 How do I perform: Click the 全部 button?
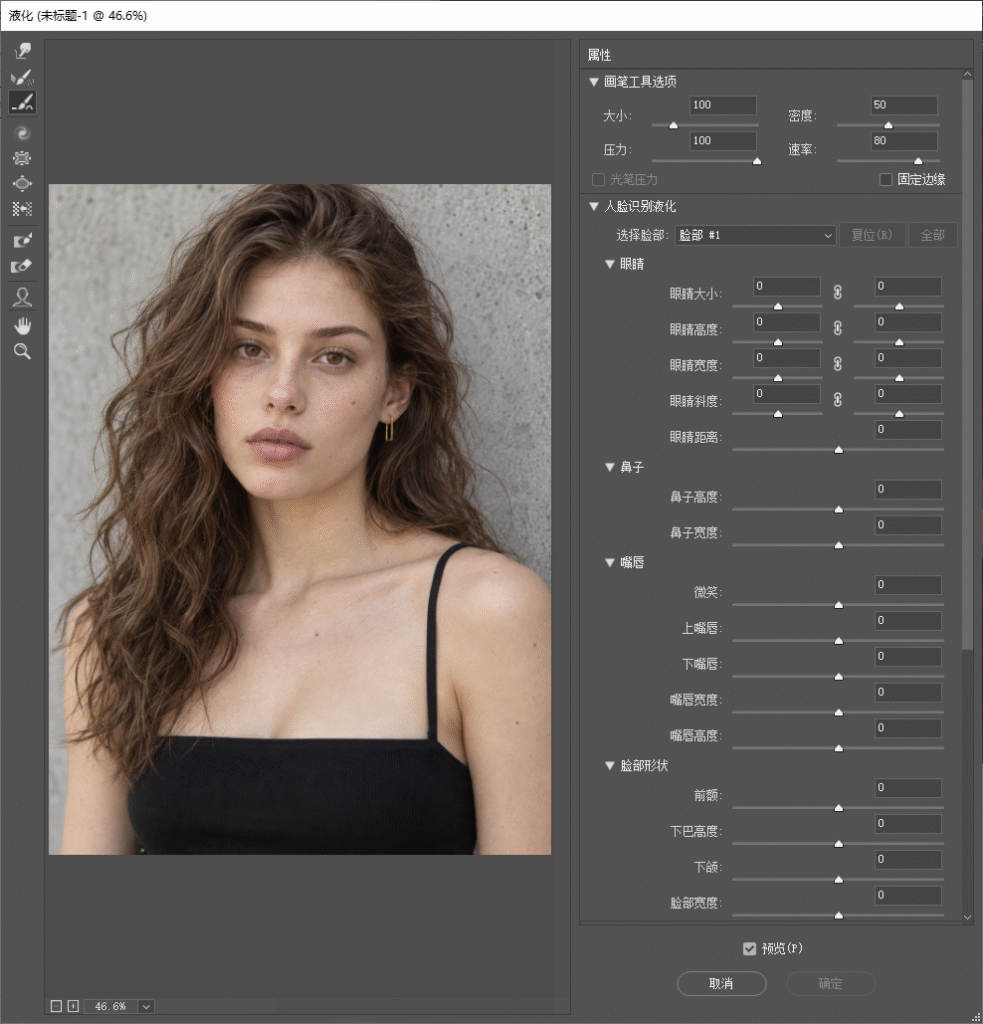[x=933, y=235]
